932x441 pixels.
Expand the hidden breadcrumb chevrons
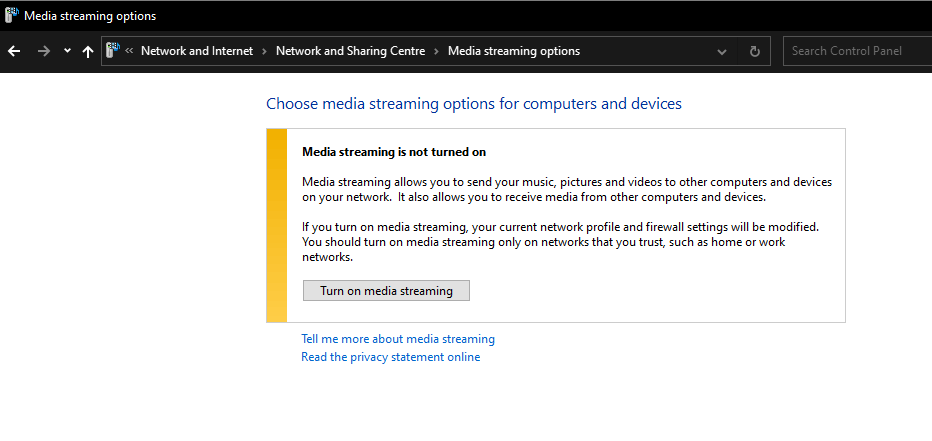(129, 51)
